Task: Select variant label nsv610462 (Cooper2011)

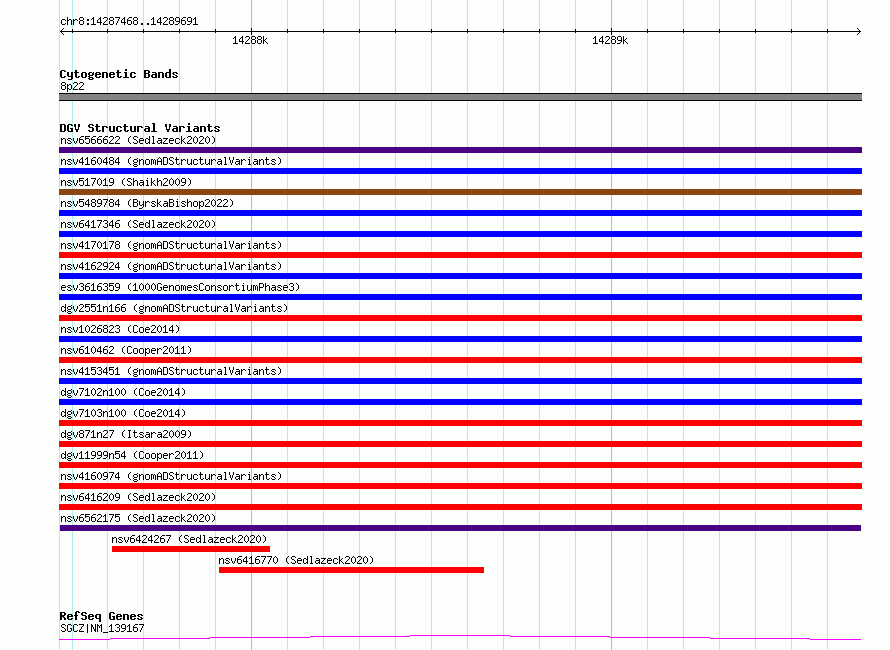Action: coord(126,350)
